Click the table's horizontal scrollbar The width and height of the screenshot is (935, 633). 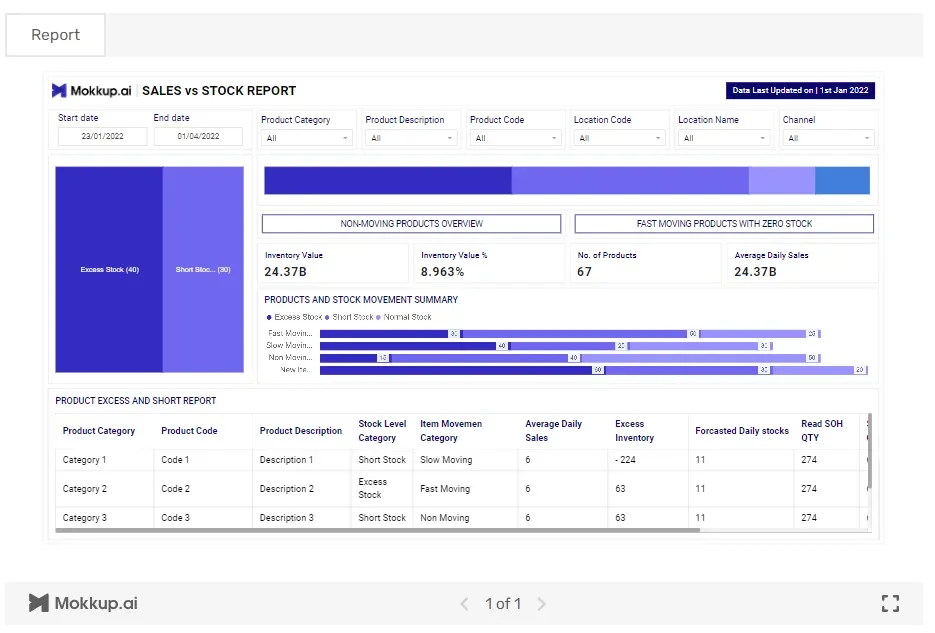point(377,530)
